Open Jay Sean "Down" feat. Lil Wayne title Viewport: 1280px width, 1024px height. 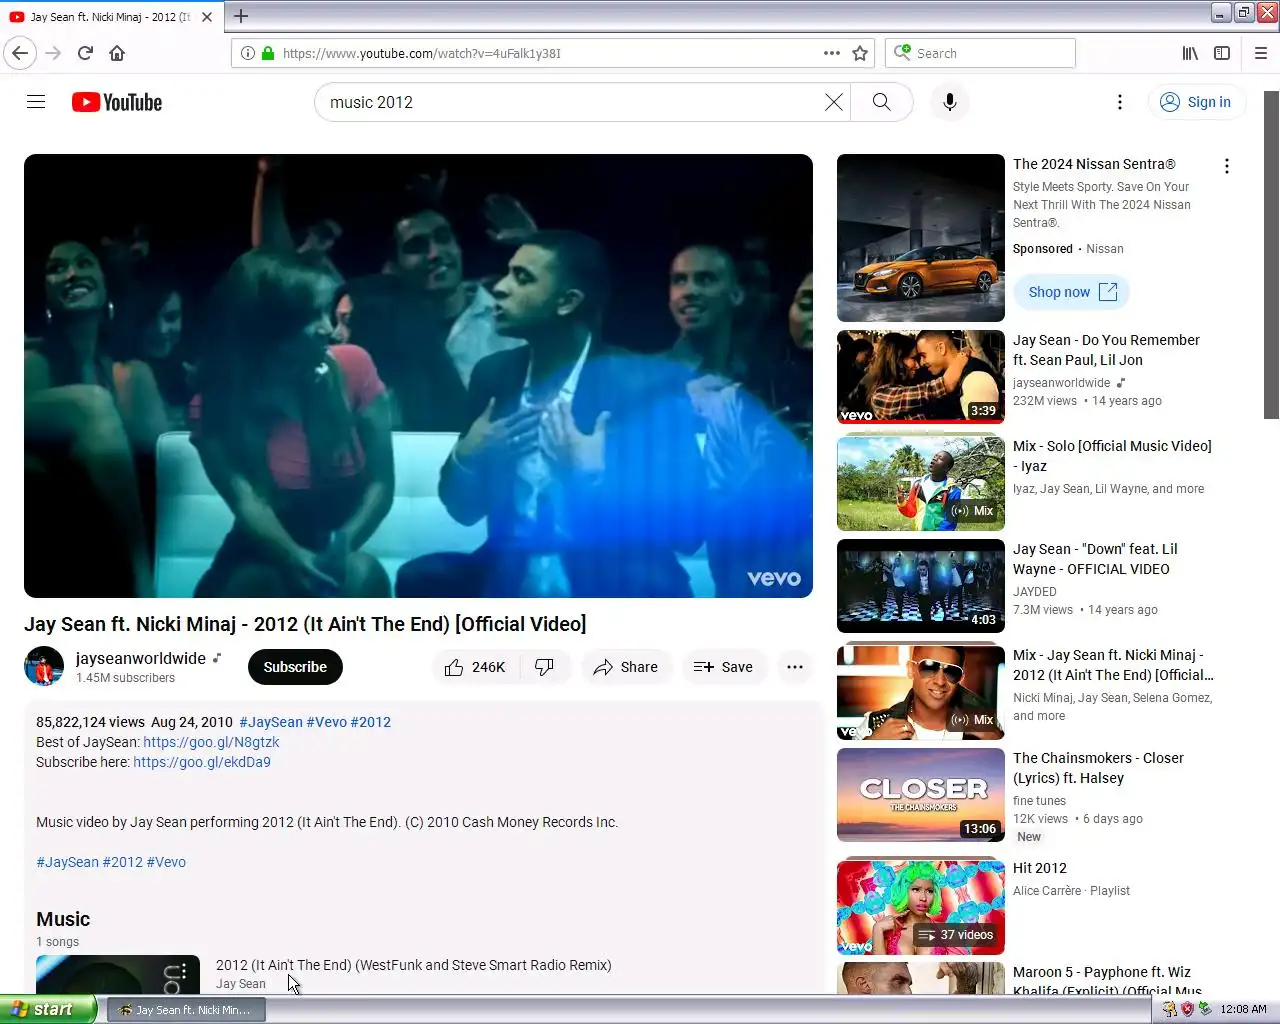(1095, 559)
